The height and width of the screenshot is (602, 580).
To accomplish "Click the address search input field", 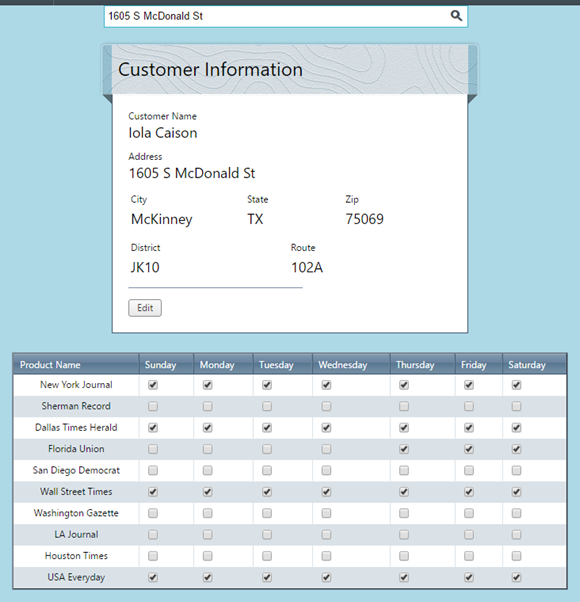I will point(286,17).
